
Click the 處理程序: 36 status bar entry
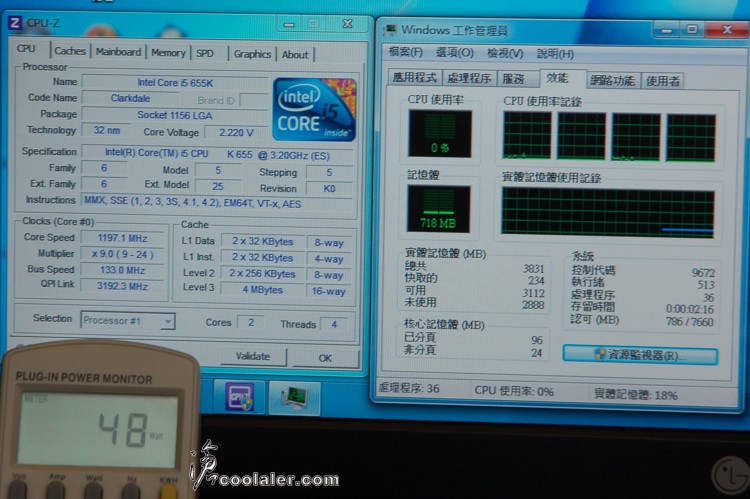tap(409, 388)
